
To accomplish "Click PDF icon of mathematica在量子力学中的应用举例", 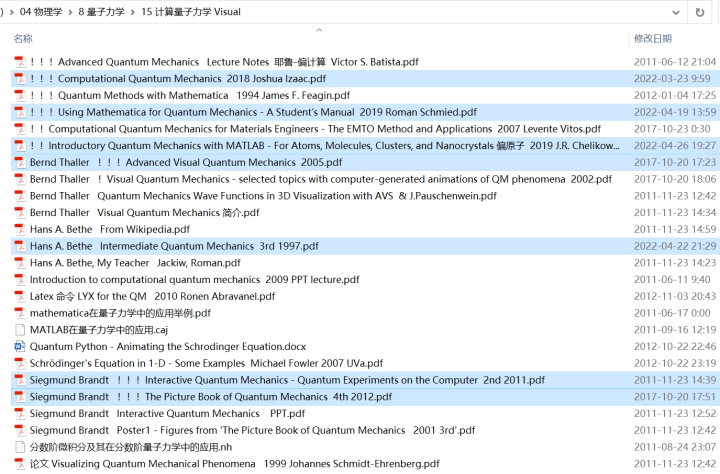I will pyautogui.click(x=20, y=313).
